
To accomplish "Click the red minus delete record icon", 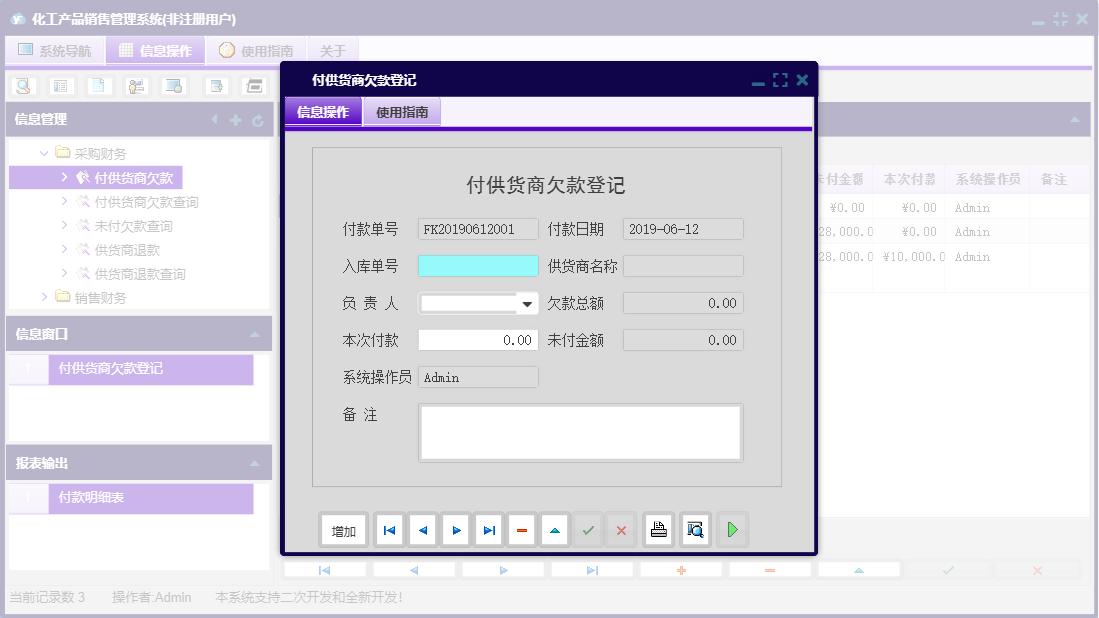I will [x=521, y=530].
